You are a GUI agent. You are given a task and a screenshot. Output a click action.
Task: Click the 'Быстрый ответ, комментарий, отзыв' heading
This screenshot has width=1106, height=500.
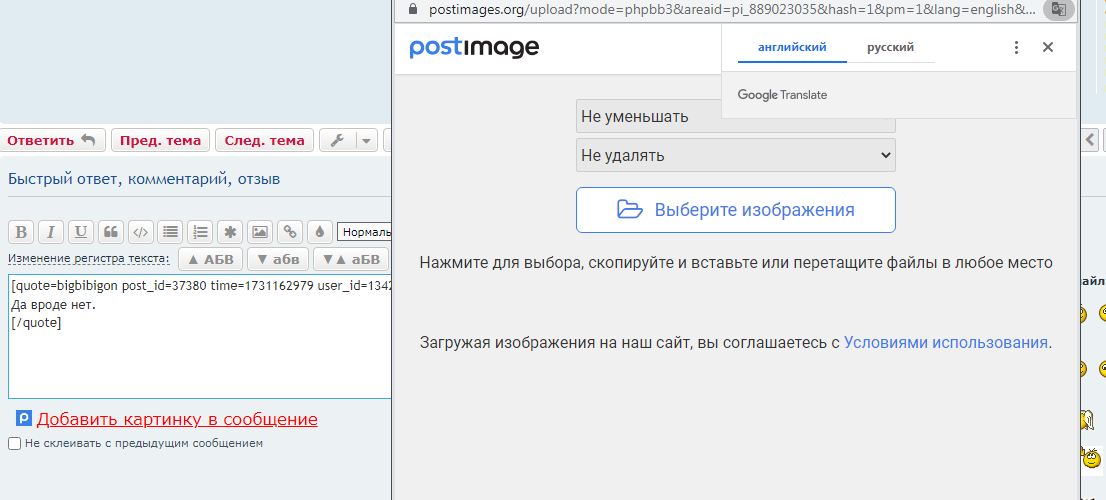point(144,178)
